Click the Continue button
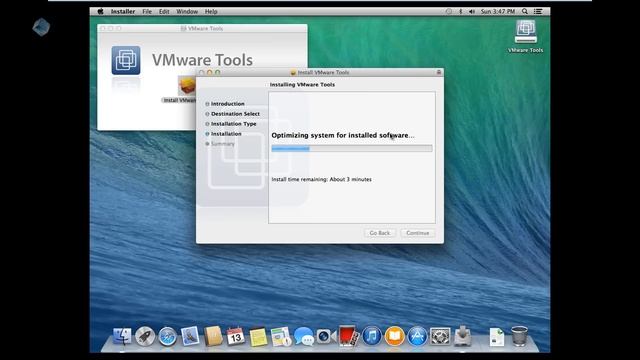The image size is (640, 360). (418, 233)
